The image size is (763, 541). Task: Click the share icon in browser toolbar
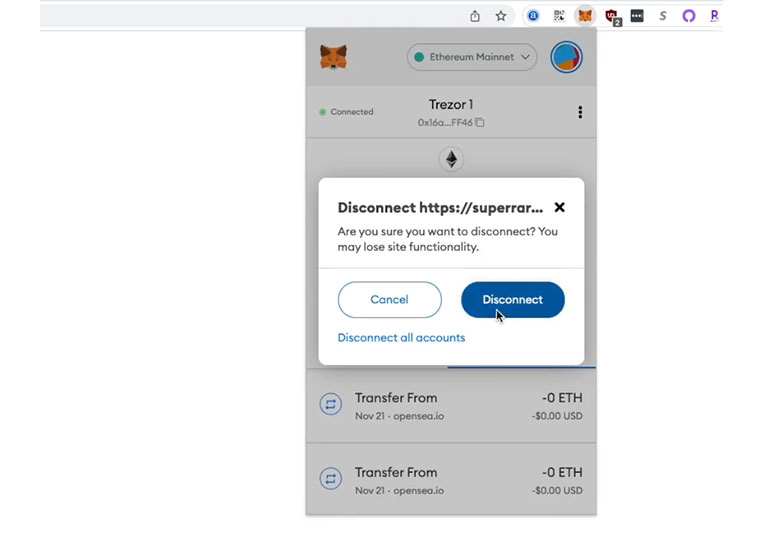point(475,16)
